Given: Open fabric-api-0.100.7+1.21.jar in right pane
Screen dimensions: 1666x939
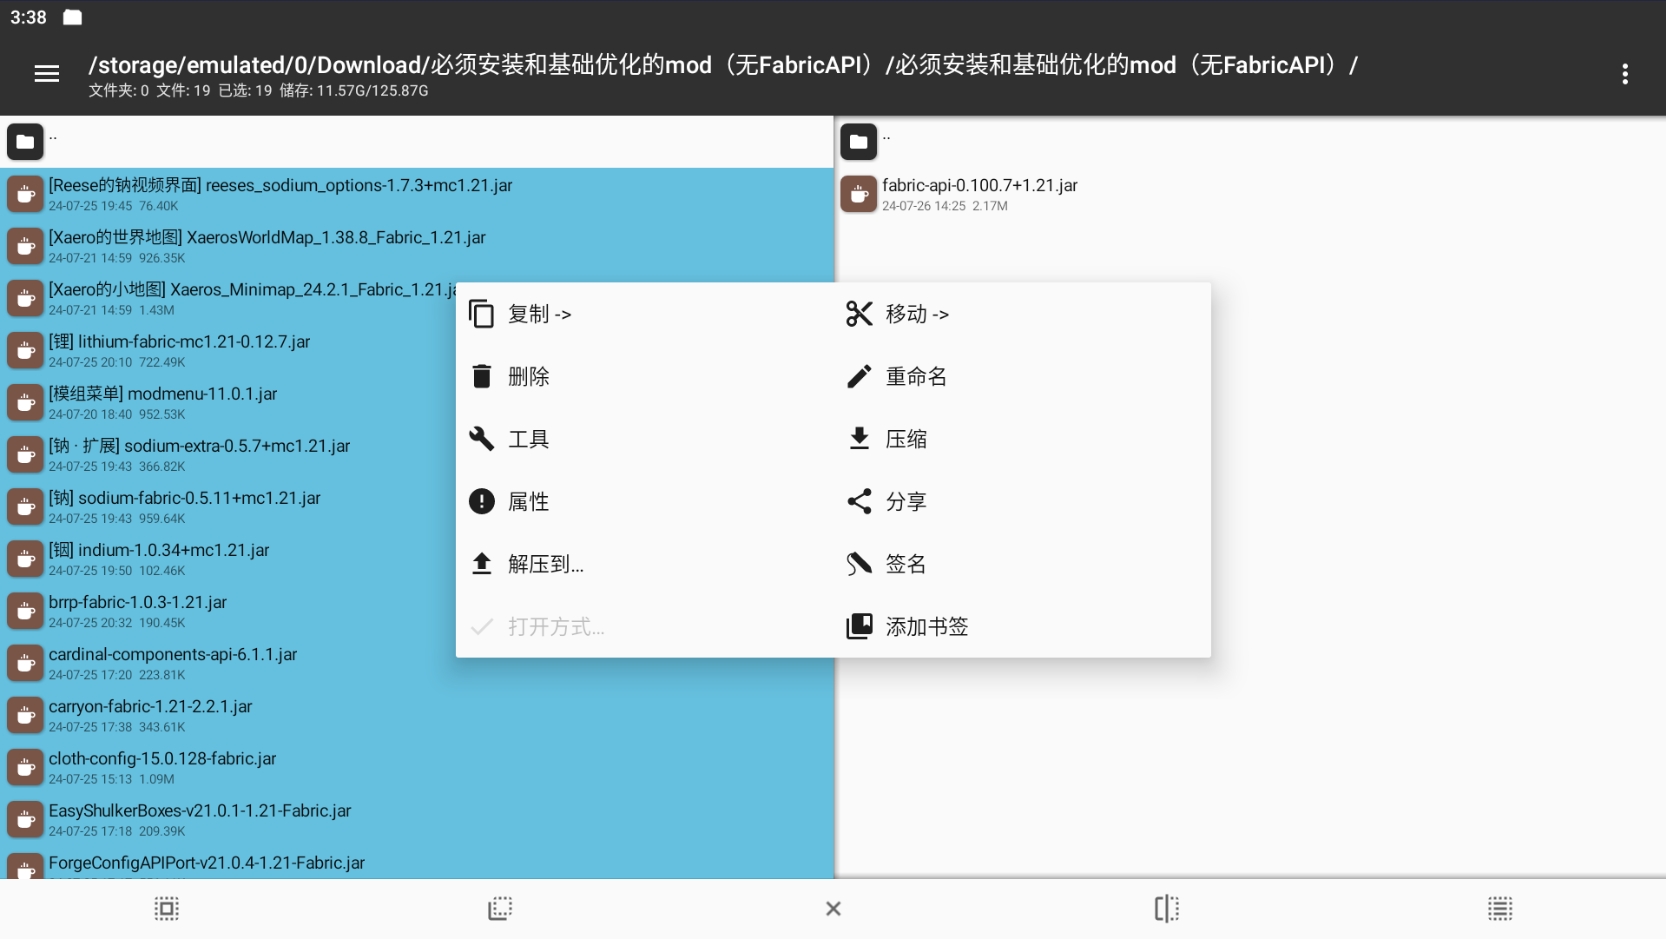Looking at the screenshot, I should coord(1250,194).
